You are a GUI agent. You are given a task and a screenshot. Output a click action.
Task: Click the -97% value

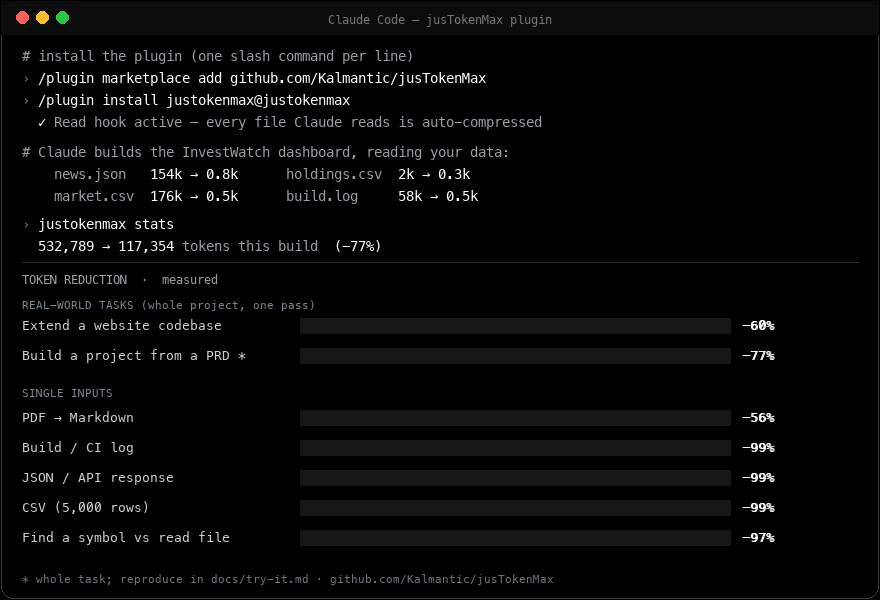pyautogui.click(x=758, y=538)
